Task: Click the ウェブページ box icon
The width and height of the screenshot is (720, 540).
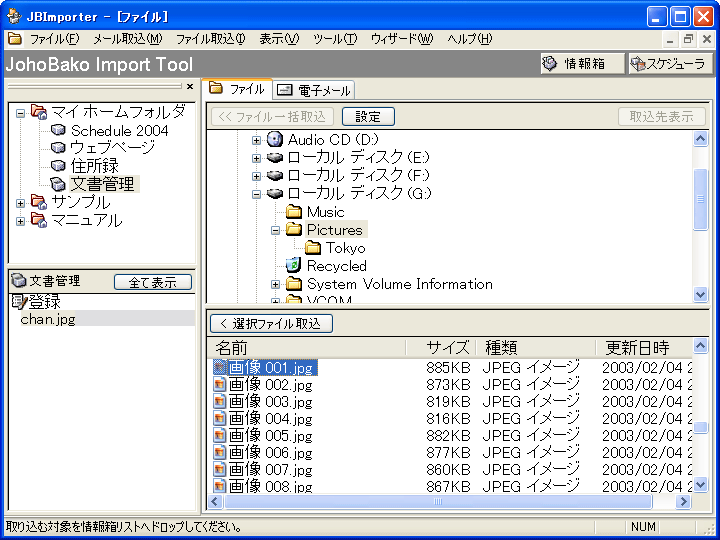Action: (x=58, y=148)
